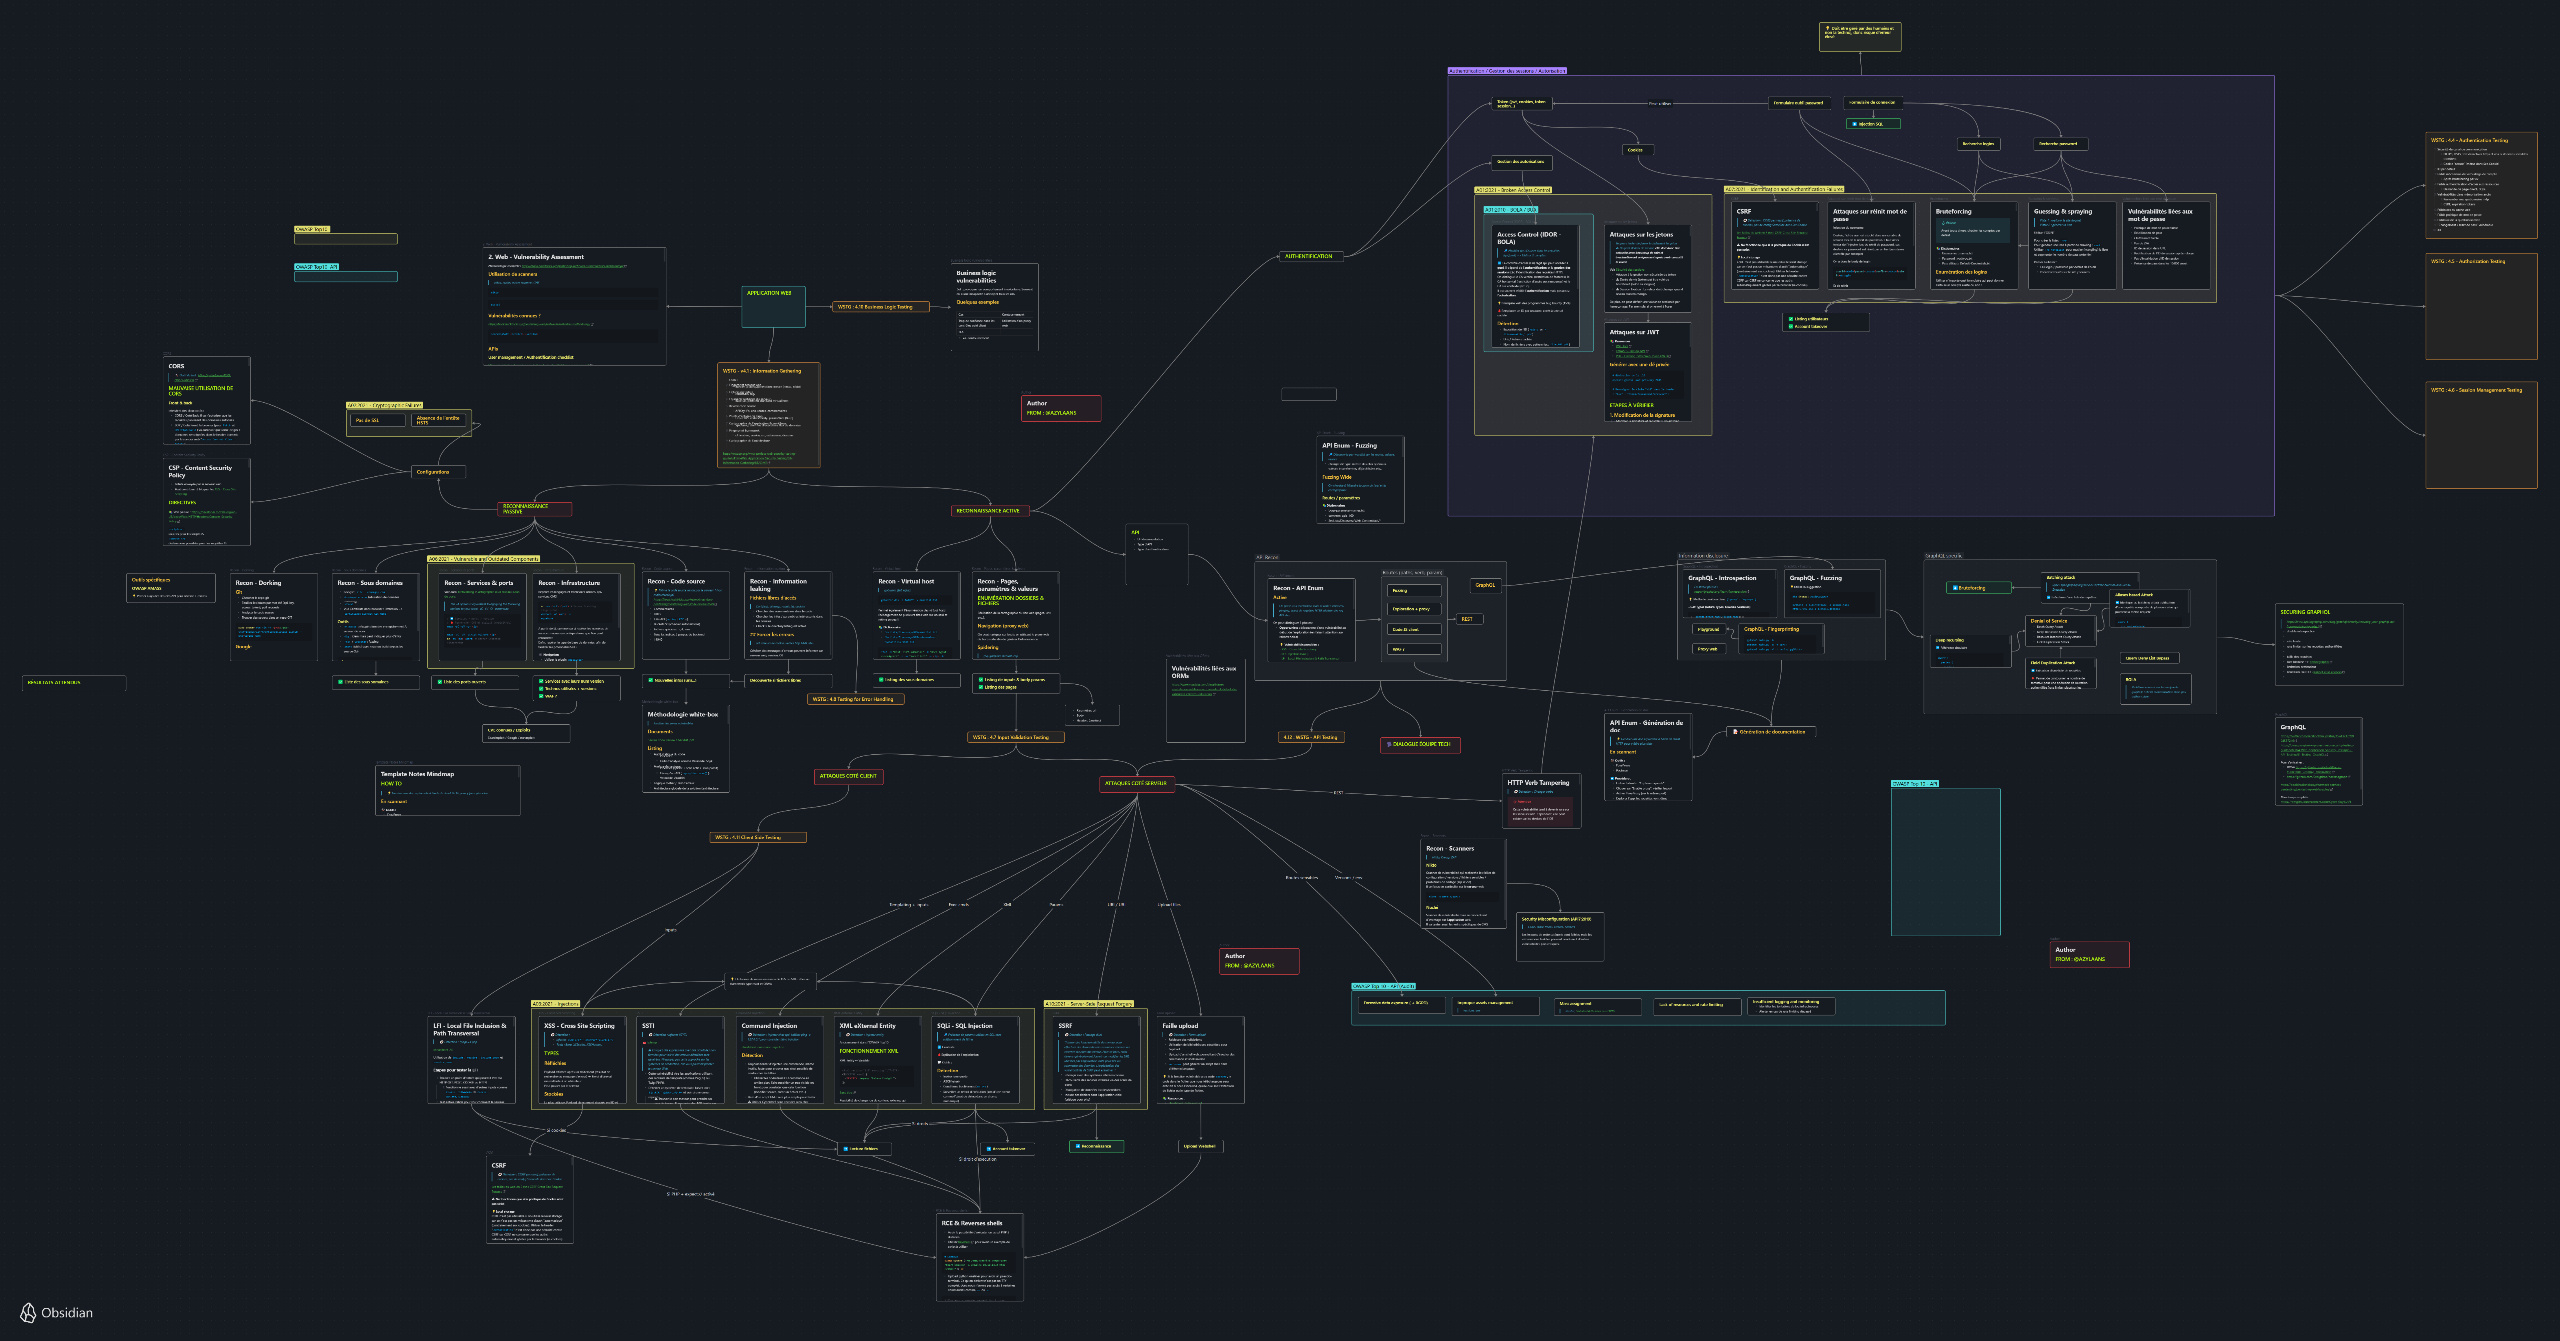Toggle the 'Liste des sous domaines' checkbox
The width and height of the screenshot is (2560, 1341).
pos(339,682)
